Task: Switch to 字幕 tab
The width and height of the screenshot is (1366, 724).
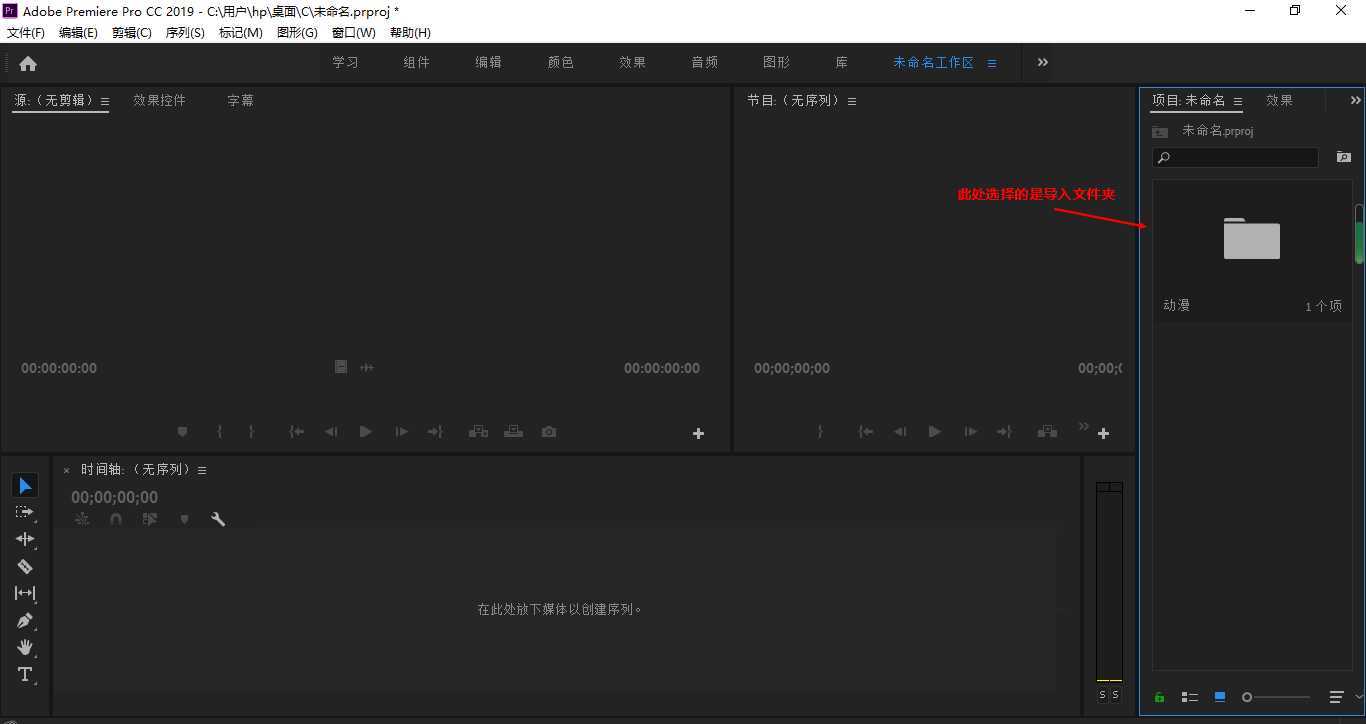Action: (241, 100)
